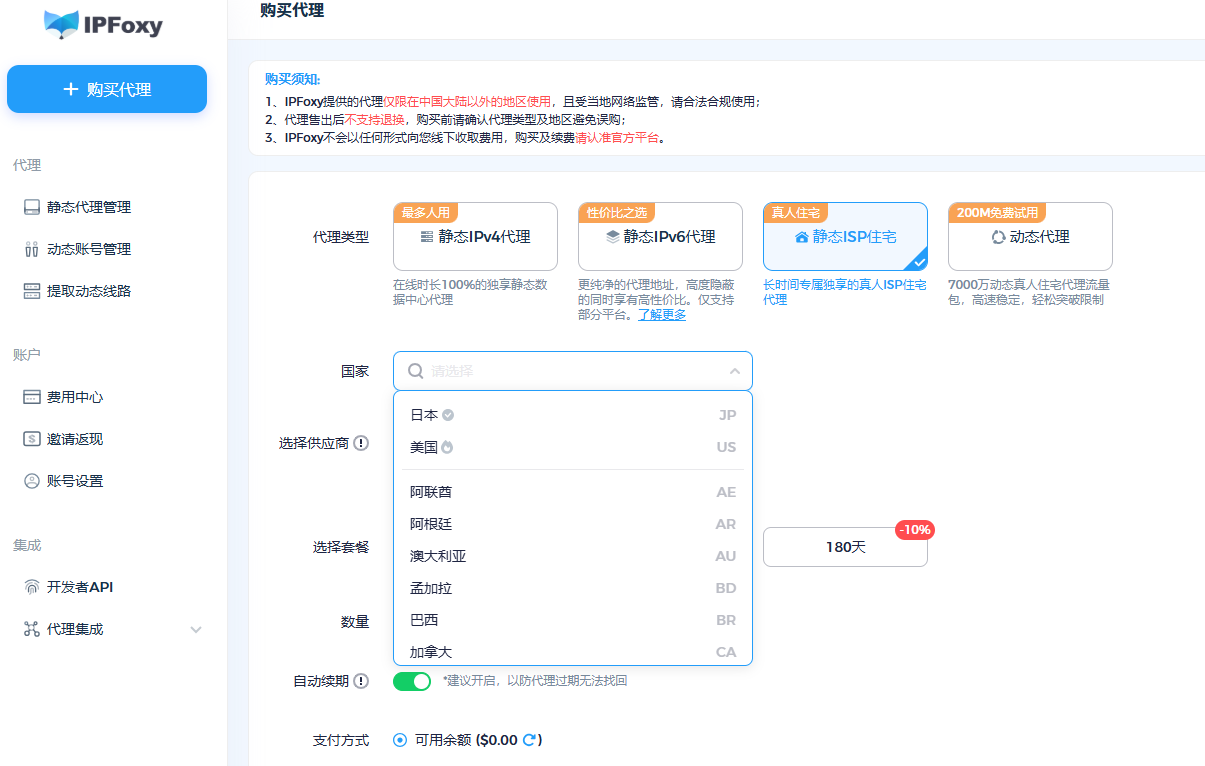Click the 静态IPv4代理 server icon

(427, 237)
